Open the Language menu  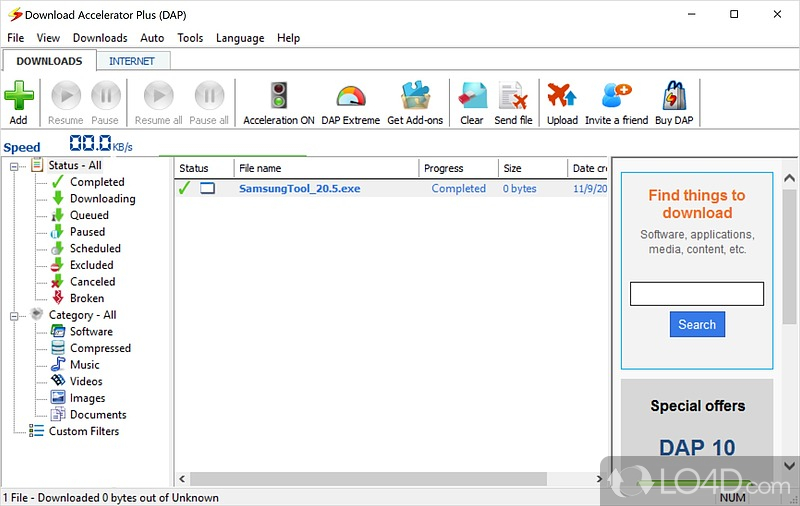[240, 38]
